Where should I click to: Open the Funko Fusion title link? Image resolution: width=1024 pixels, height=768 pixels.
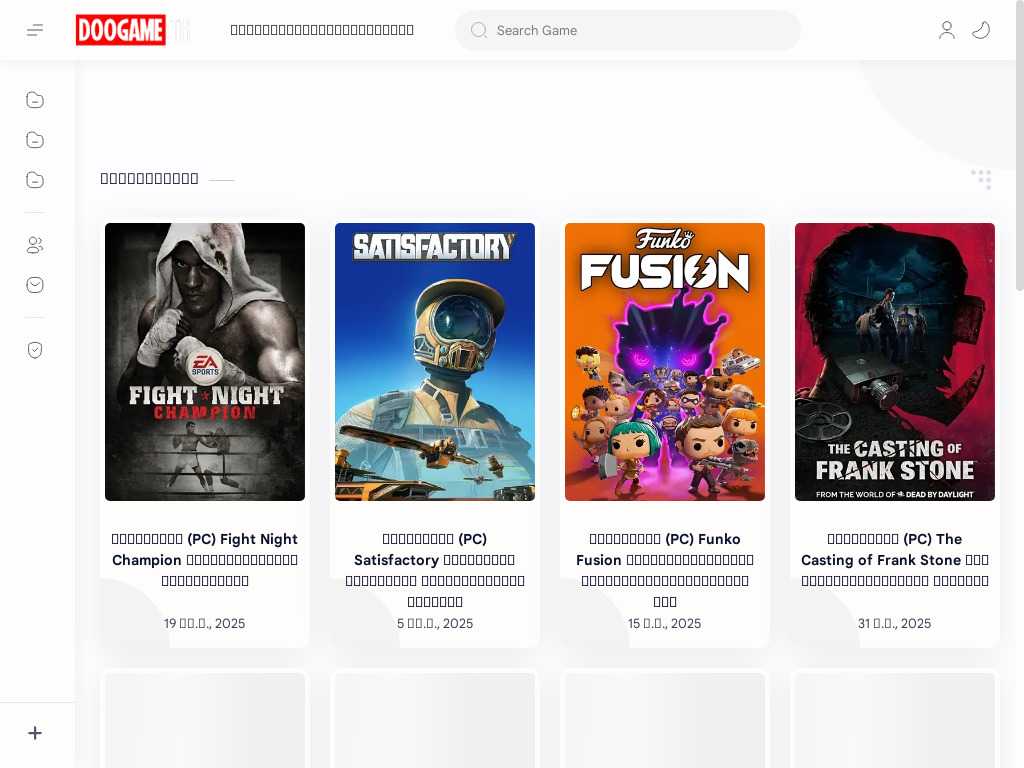(x=665, y=570)
